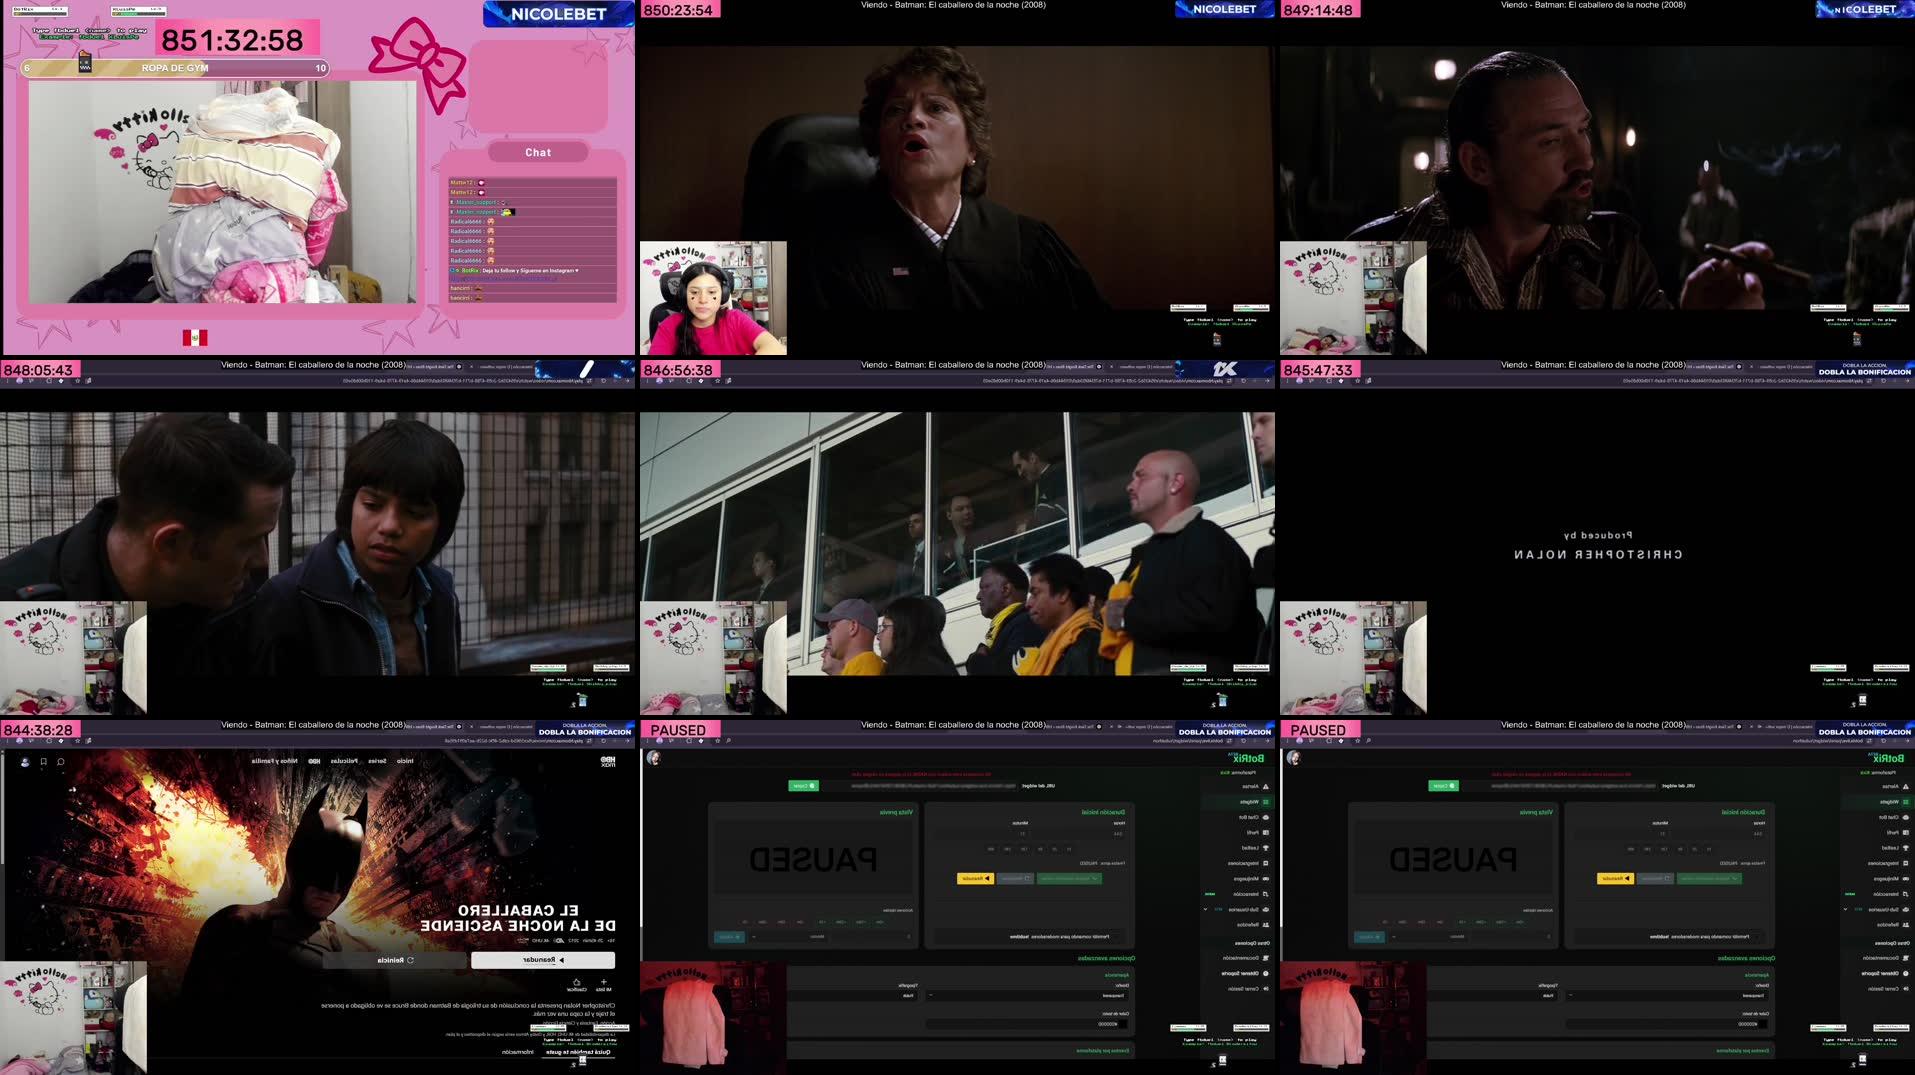This screenshot has width=1915, height=1075.
Task: Select Inicio in HBO Max navigation
Action: tap(405, 761)
